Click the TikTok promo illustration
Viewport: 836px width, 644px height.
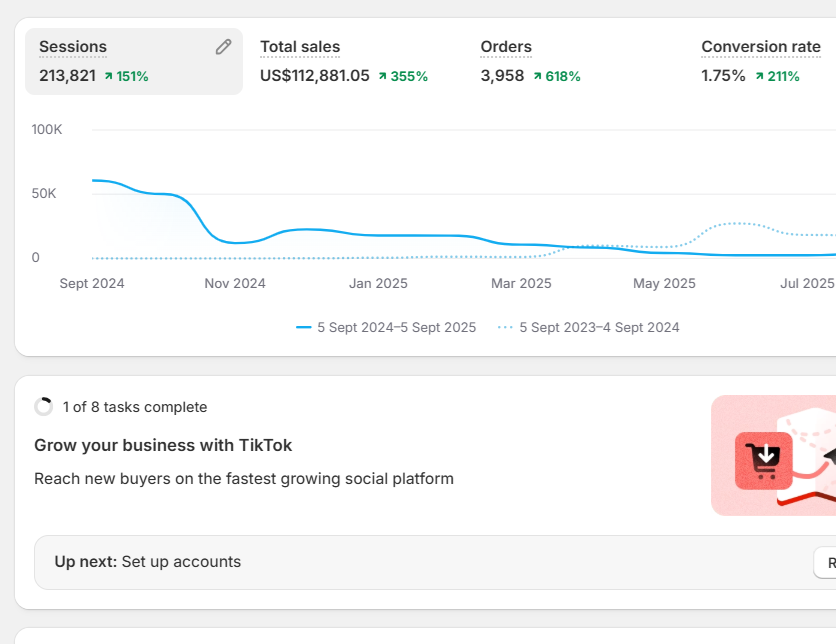point(774,455)
